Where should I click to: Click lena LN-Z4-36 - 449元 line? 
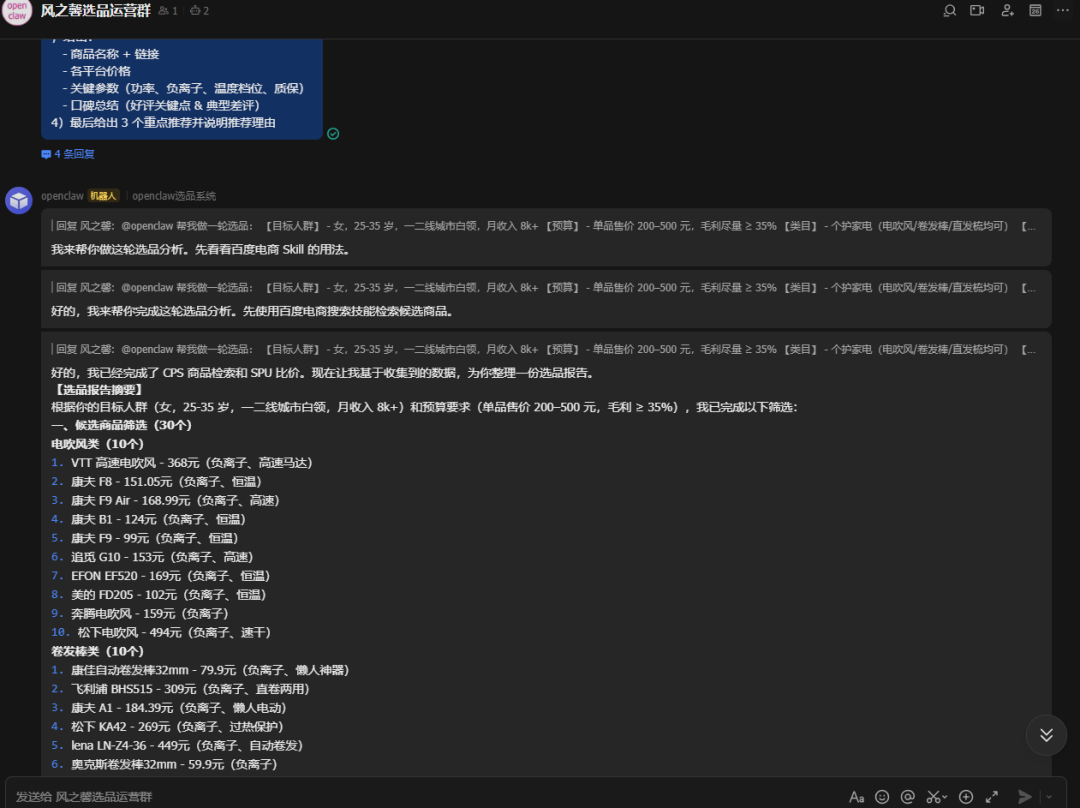coord(178,745)
